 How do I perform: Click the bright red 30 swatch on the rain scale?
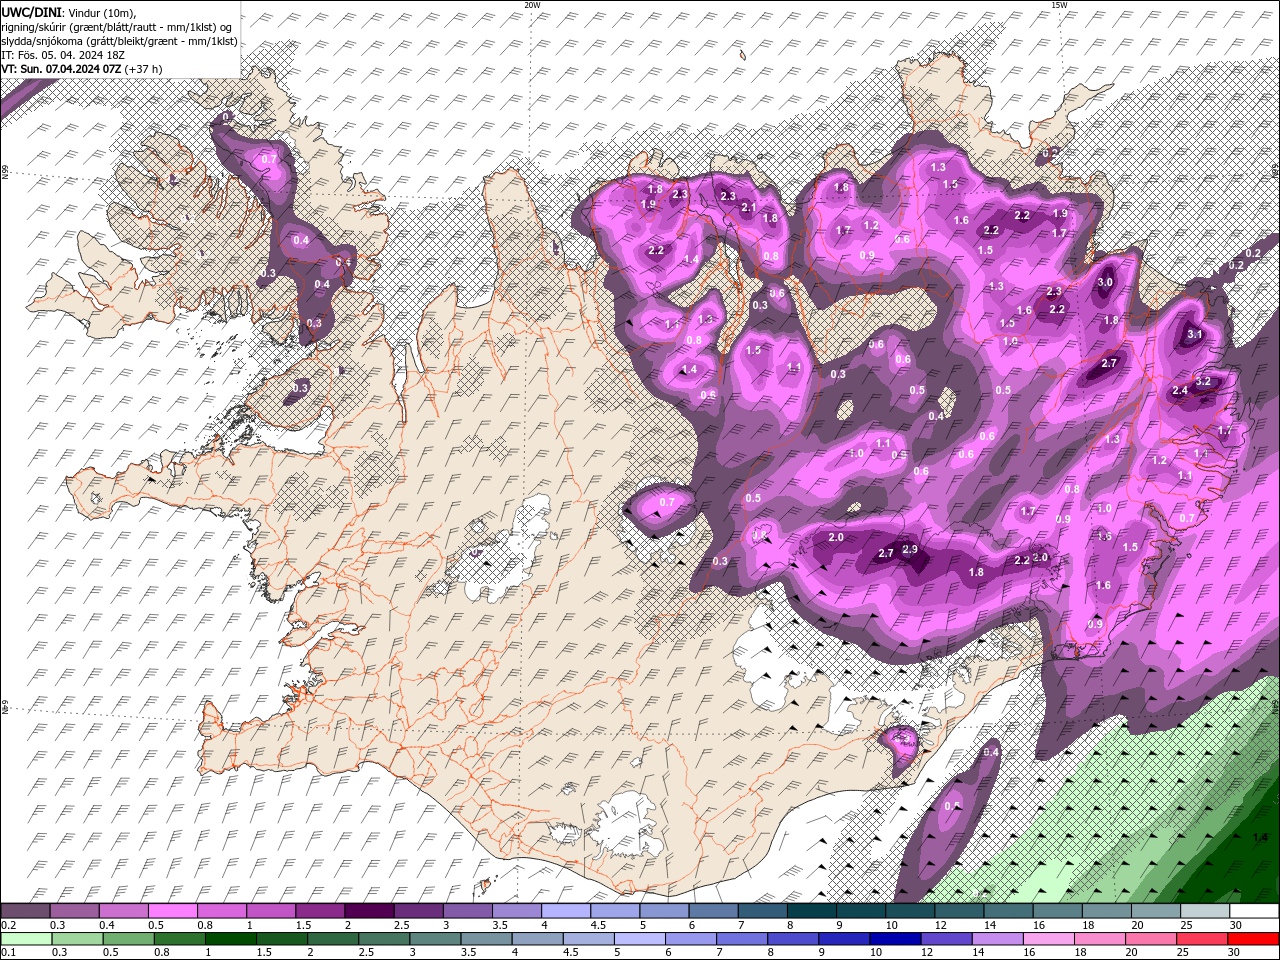1253,939
